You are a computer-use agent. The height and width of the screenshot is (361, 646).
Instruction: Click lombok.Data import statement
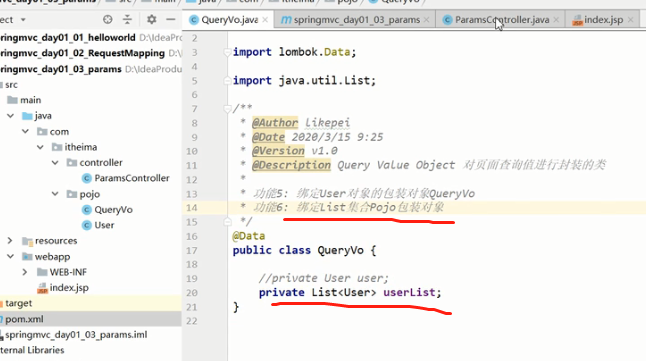click(294, 52)
